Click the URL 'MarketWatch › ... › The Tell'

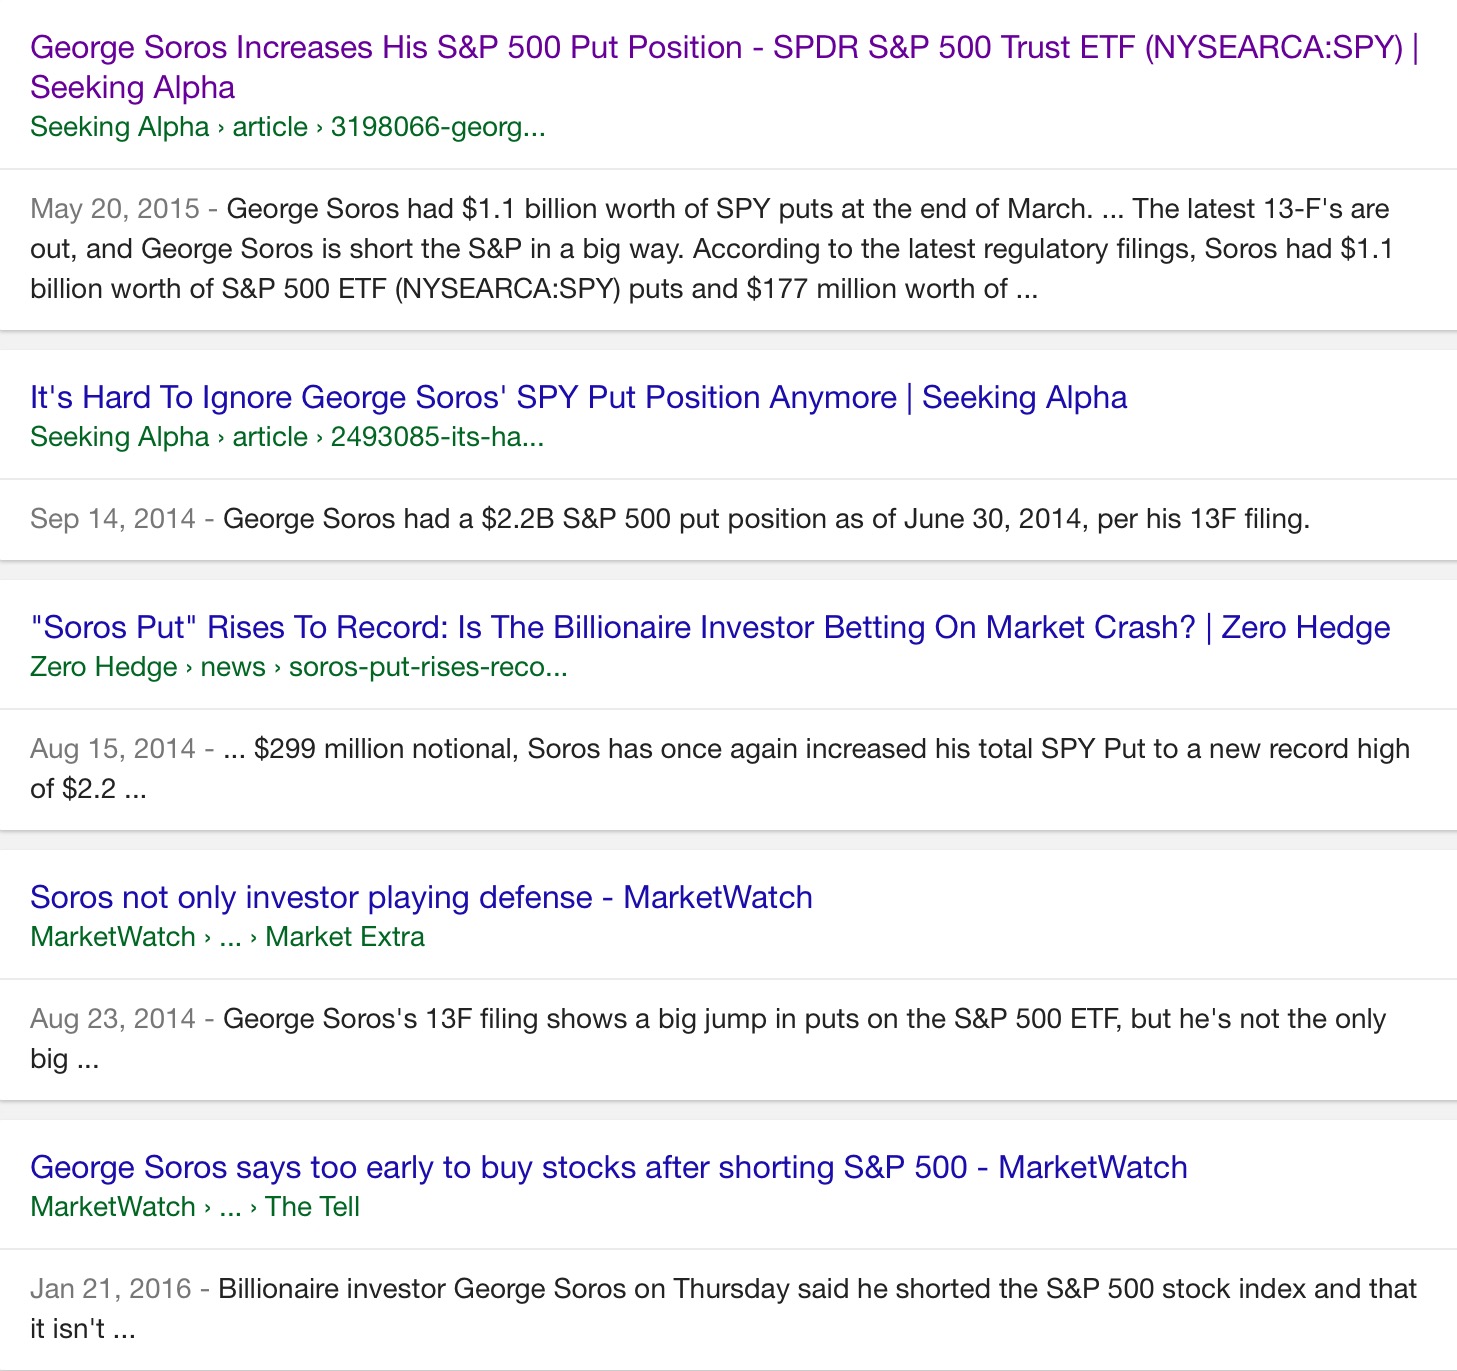[x=195, y=1207]
